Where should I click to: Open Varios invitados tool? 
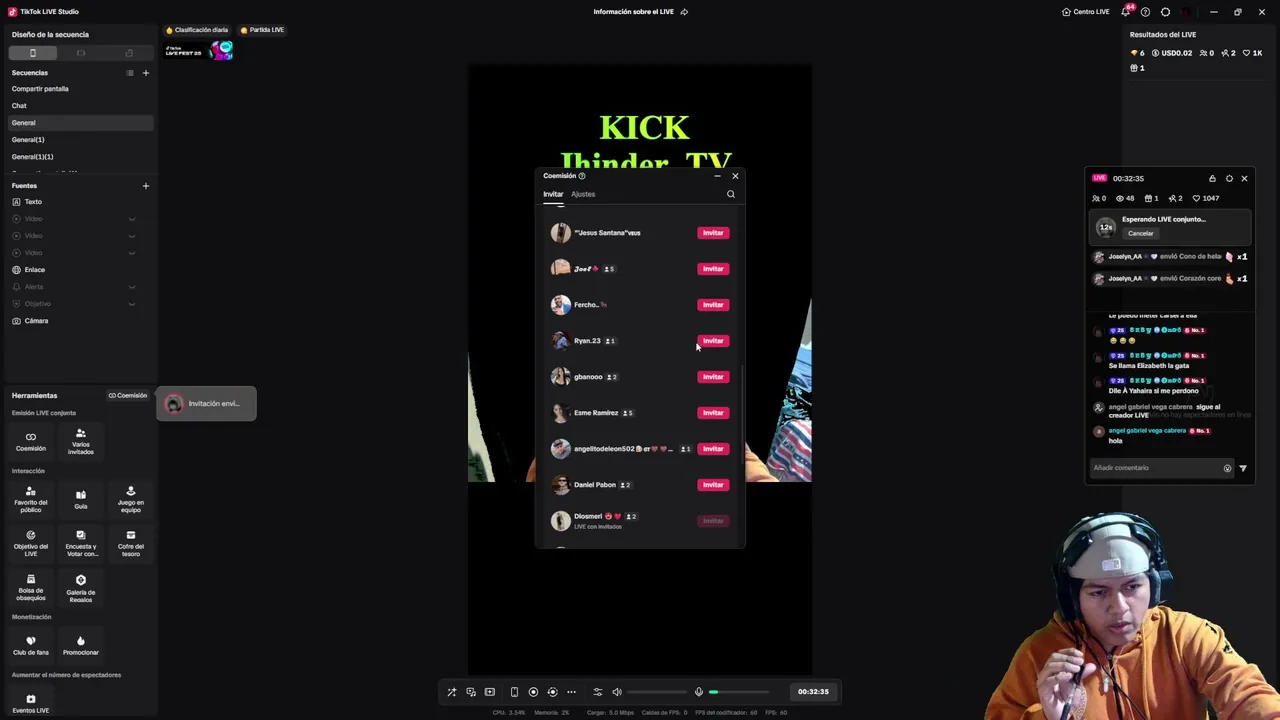(81, 441)
